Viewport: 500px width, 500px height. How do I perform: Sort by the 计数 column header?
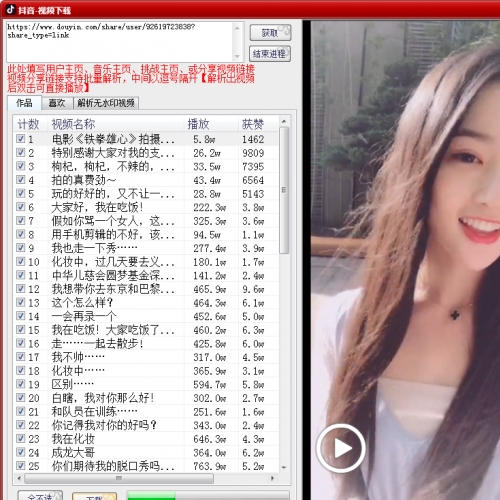coord(30,124)
